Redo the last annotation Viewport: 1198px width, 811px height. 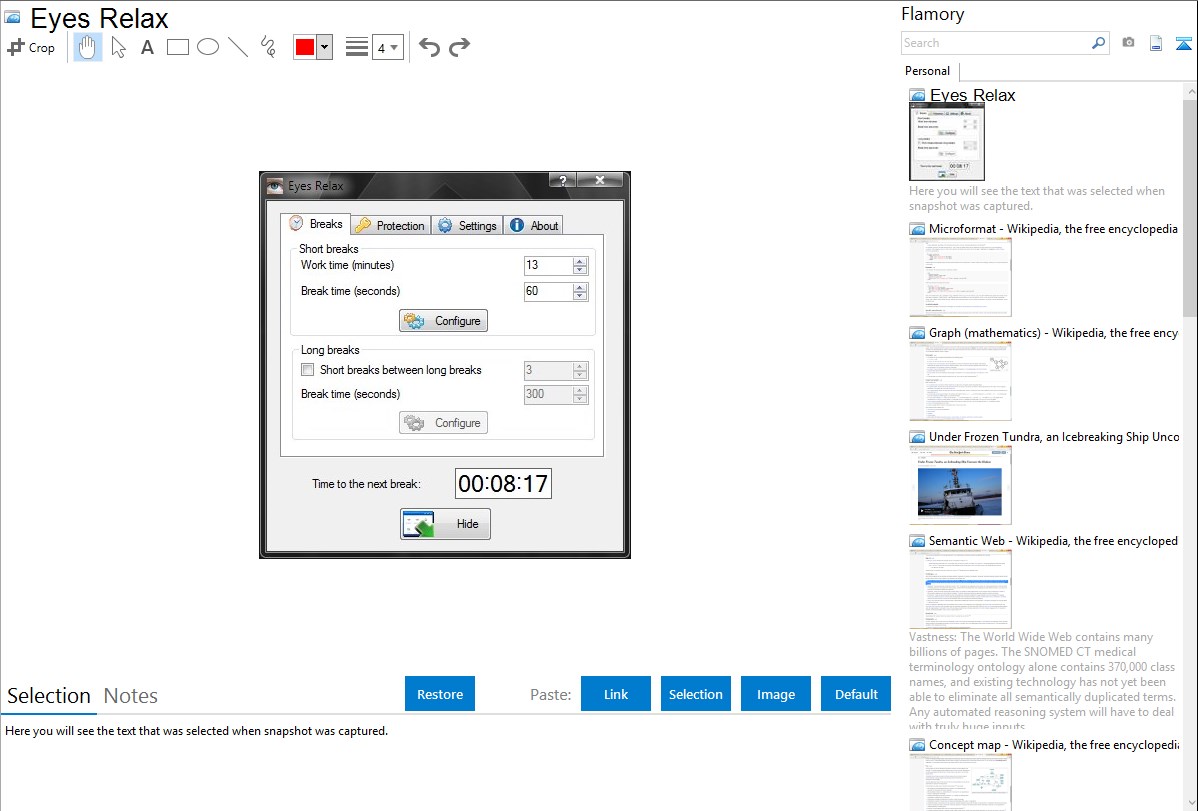click(459, 47)
